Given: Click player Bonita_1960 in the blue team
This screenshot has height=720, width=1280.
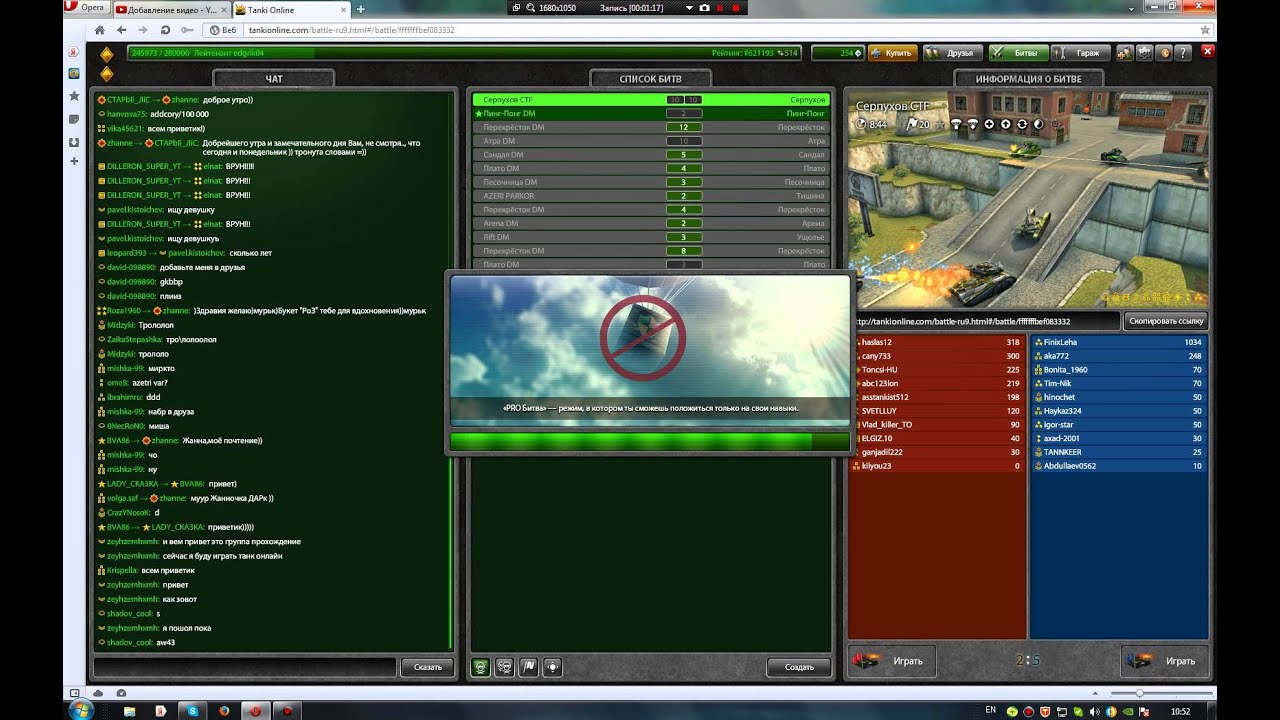Looking at the screenshot, I should coord(1118,370).
